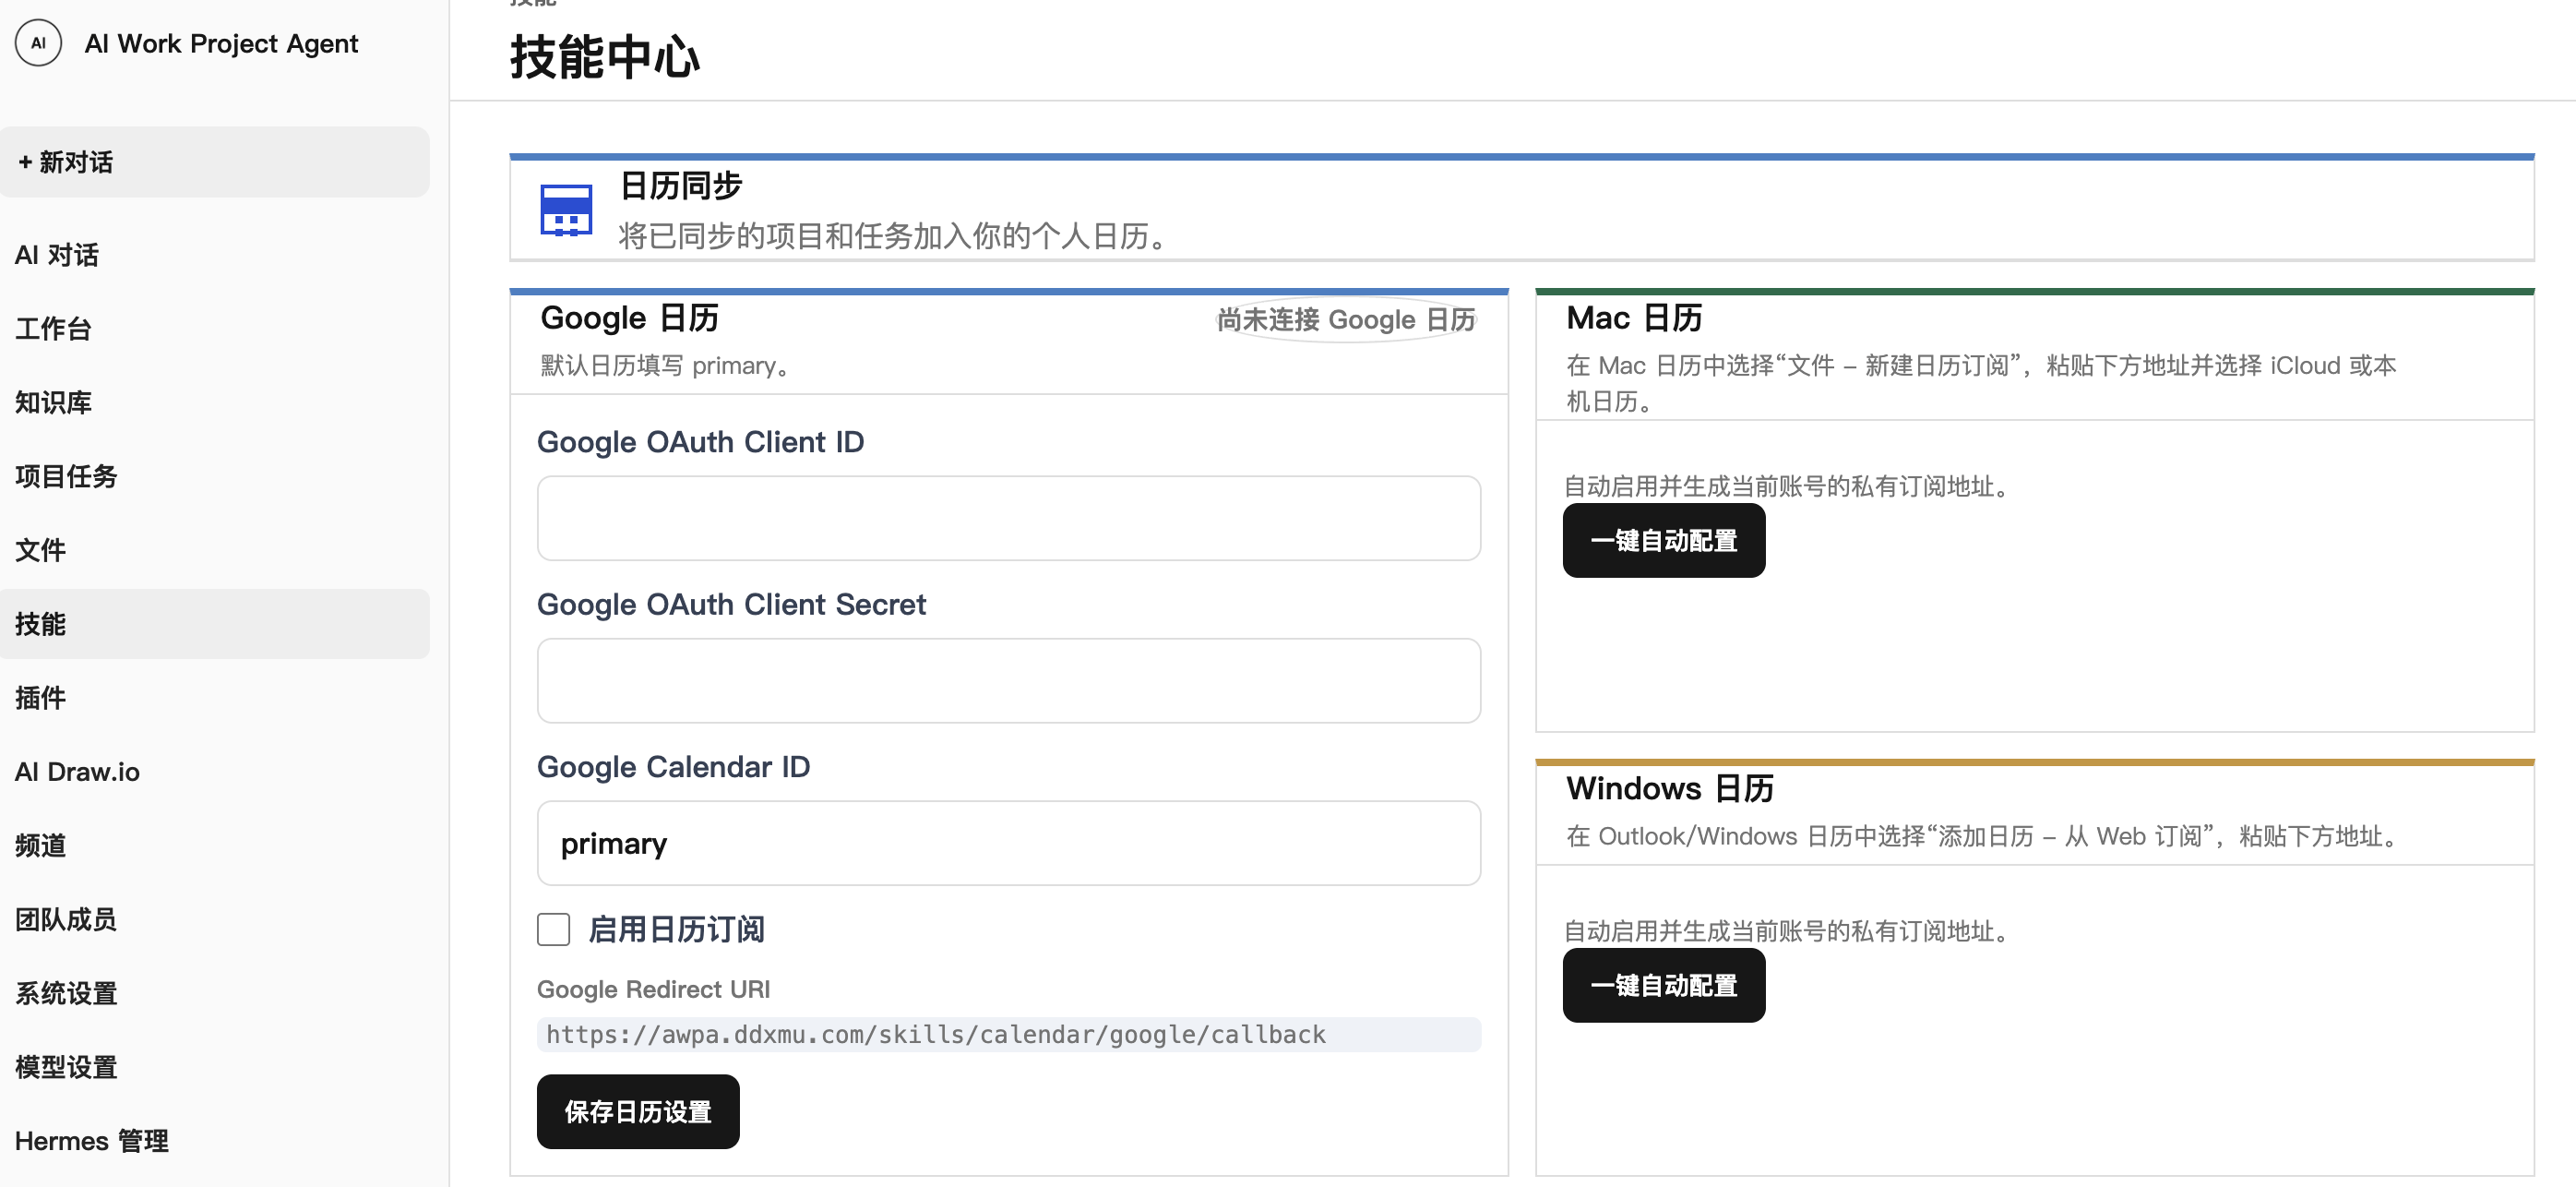This screenshot has height=1187, width=2576.
Task: Click the 技能中心 page heading
Action: click(x=604, y=56)
